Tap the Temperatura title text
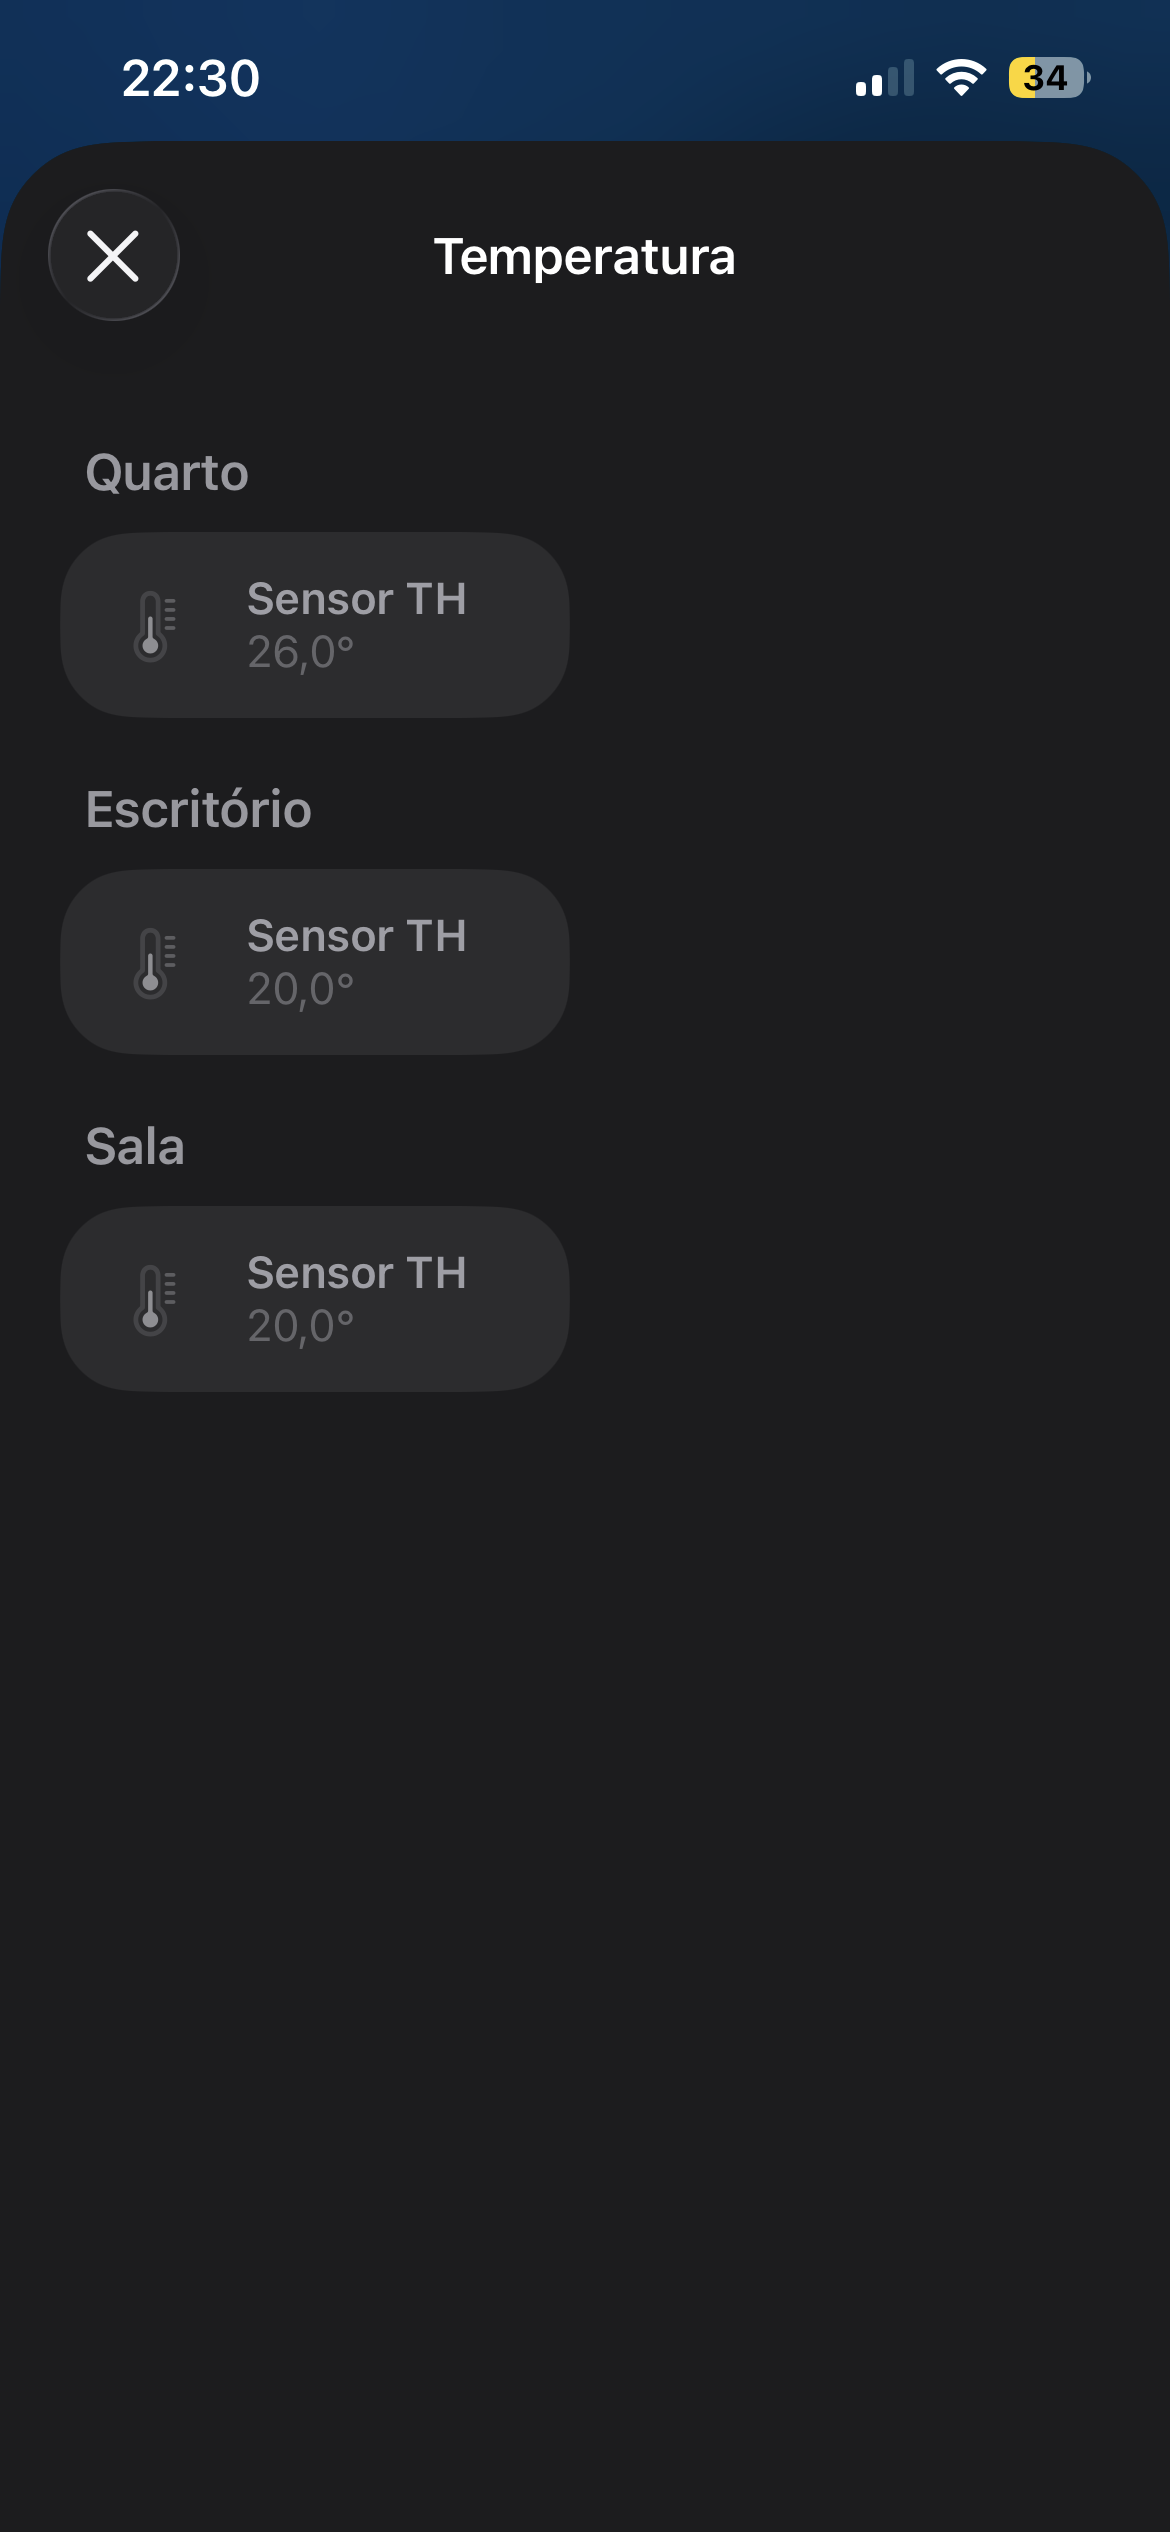1170x2532 pixels. [585, 257]
